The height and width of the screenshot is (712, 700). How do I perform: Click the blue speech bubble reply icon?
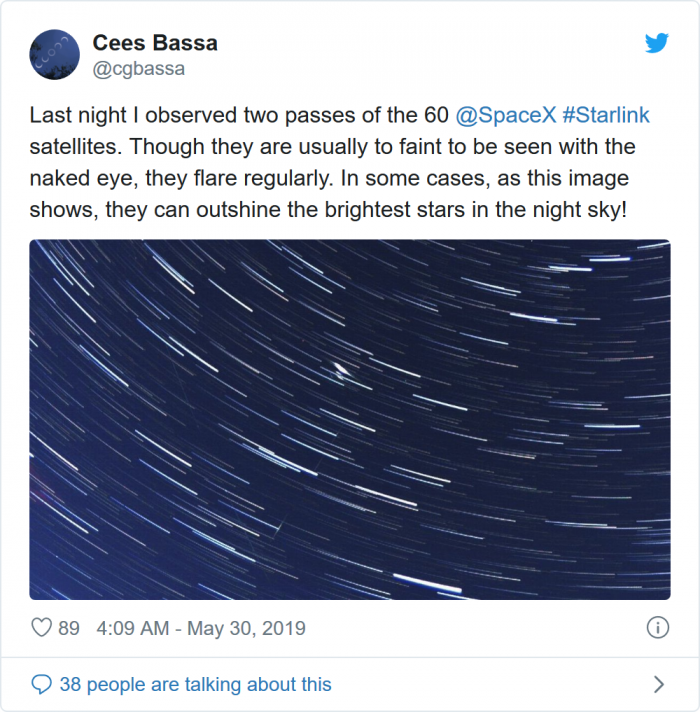point(42,685)
